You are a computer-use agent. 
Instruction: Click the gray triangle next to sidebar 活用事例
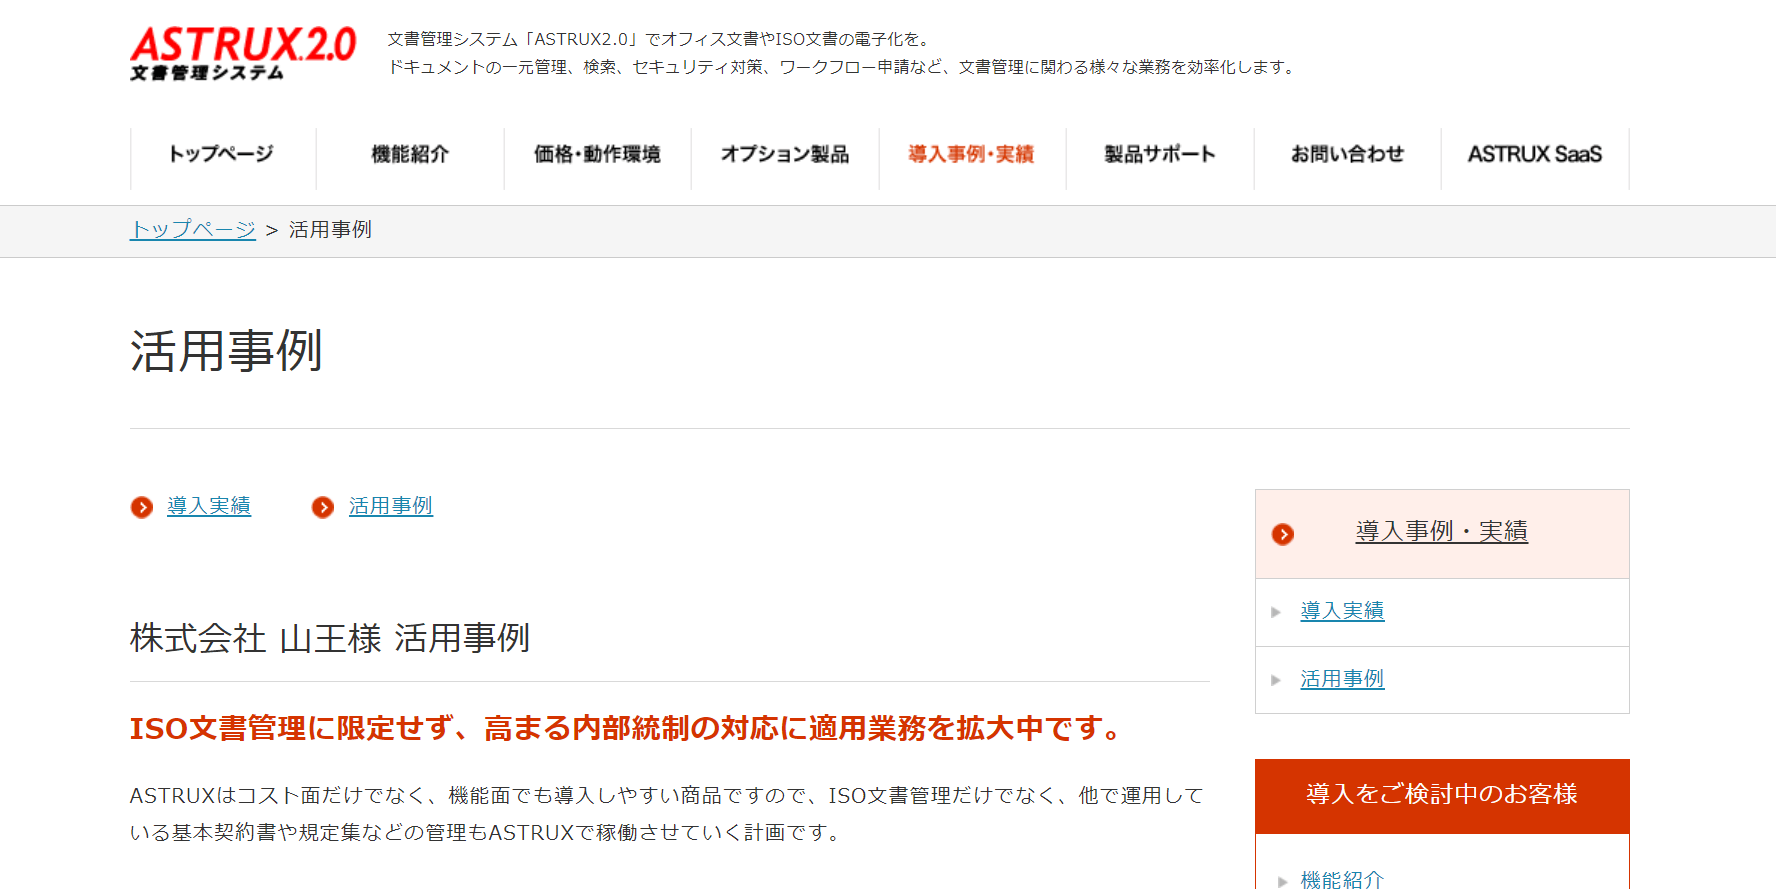(1276, 680)
